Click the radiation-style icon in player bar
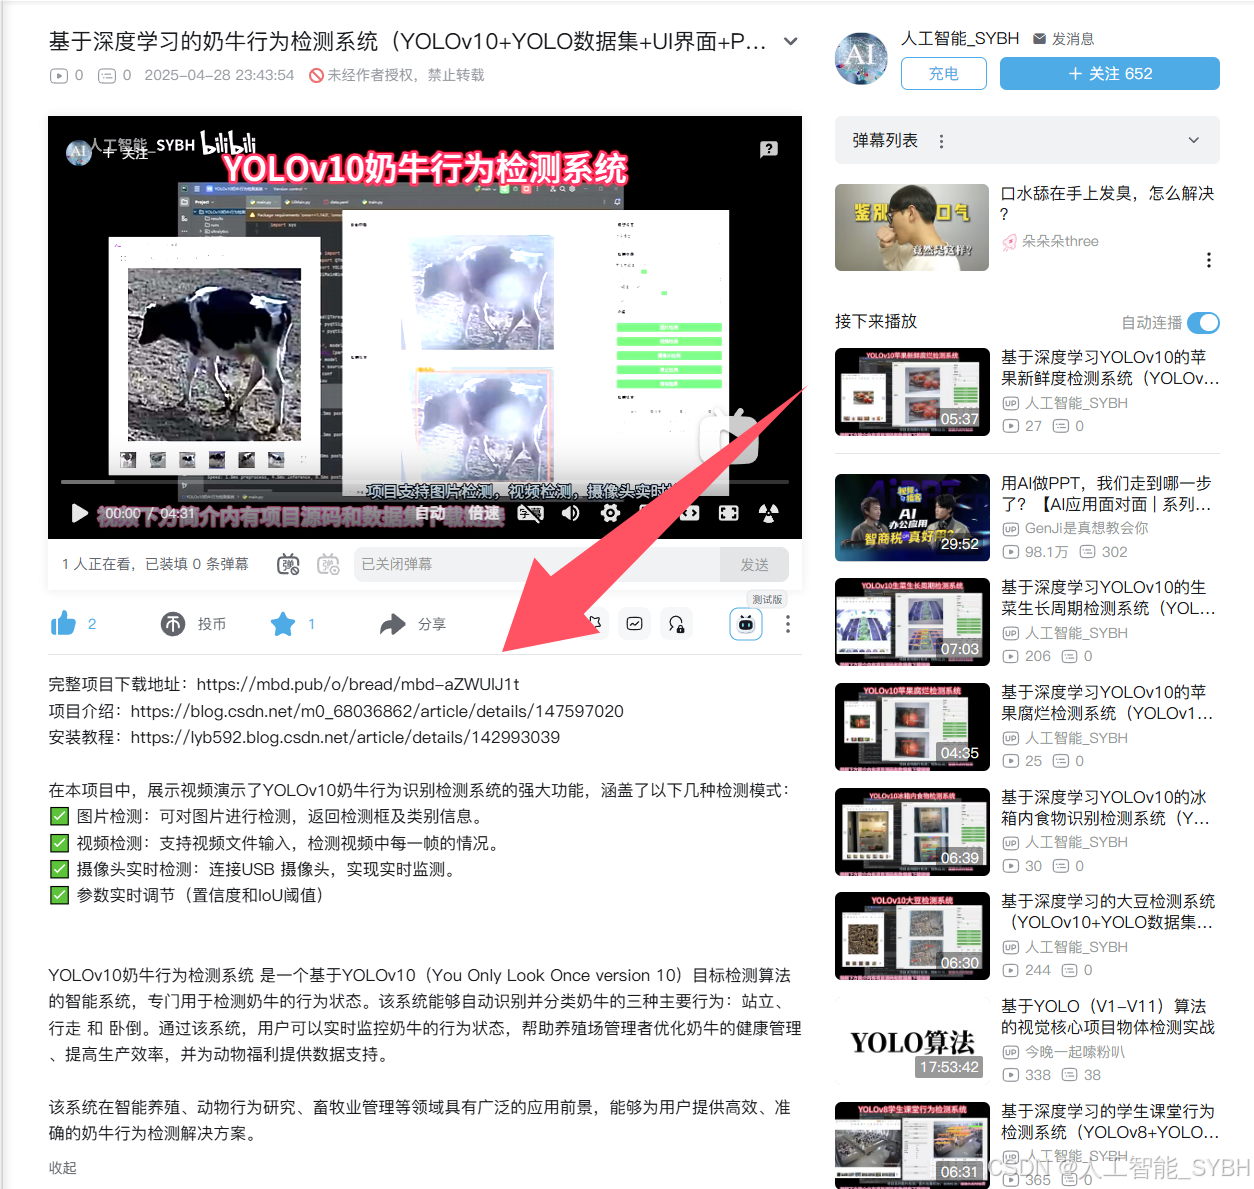 click(768, 513)
